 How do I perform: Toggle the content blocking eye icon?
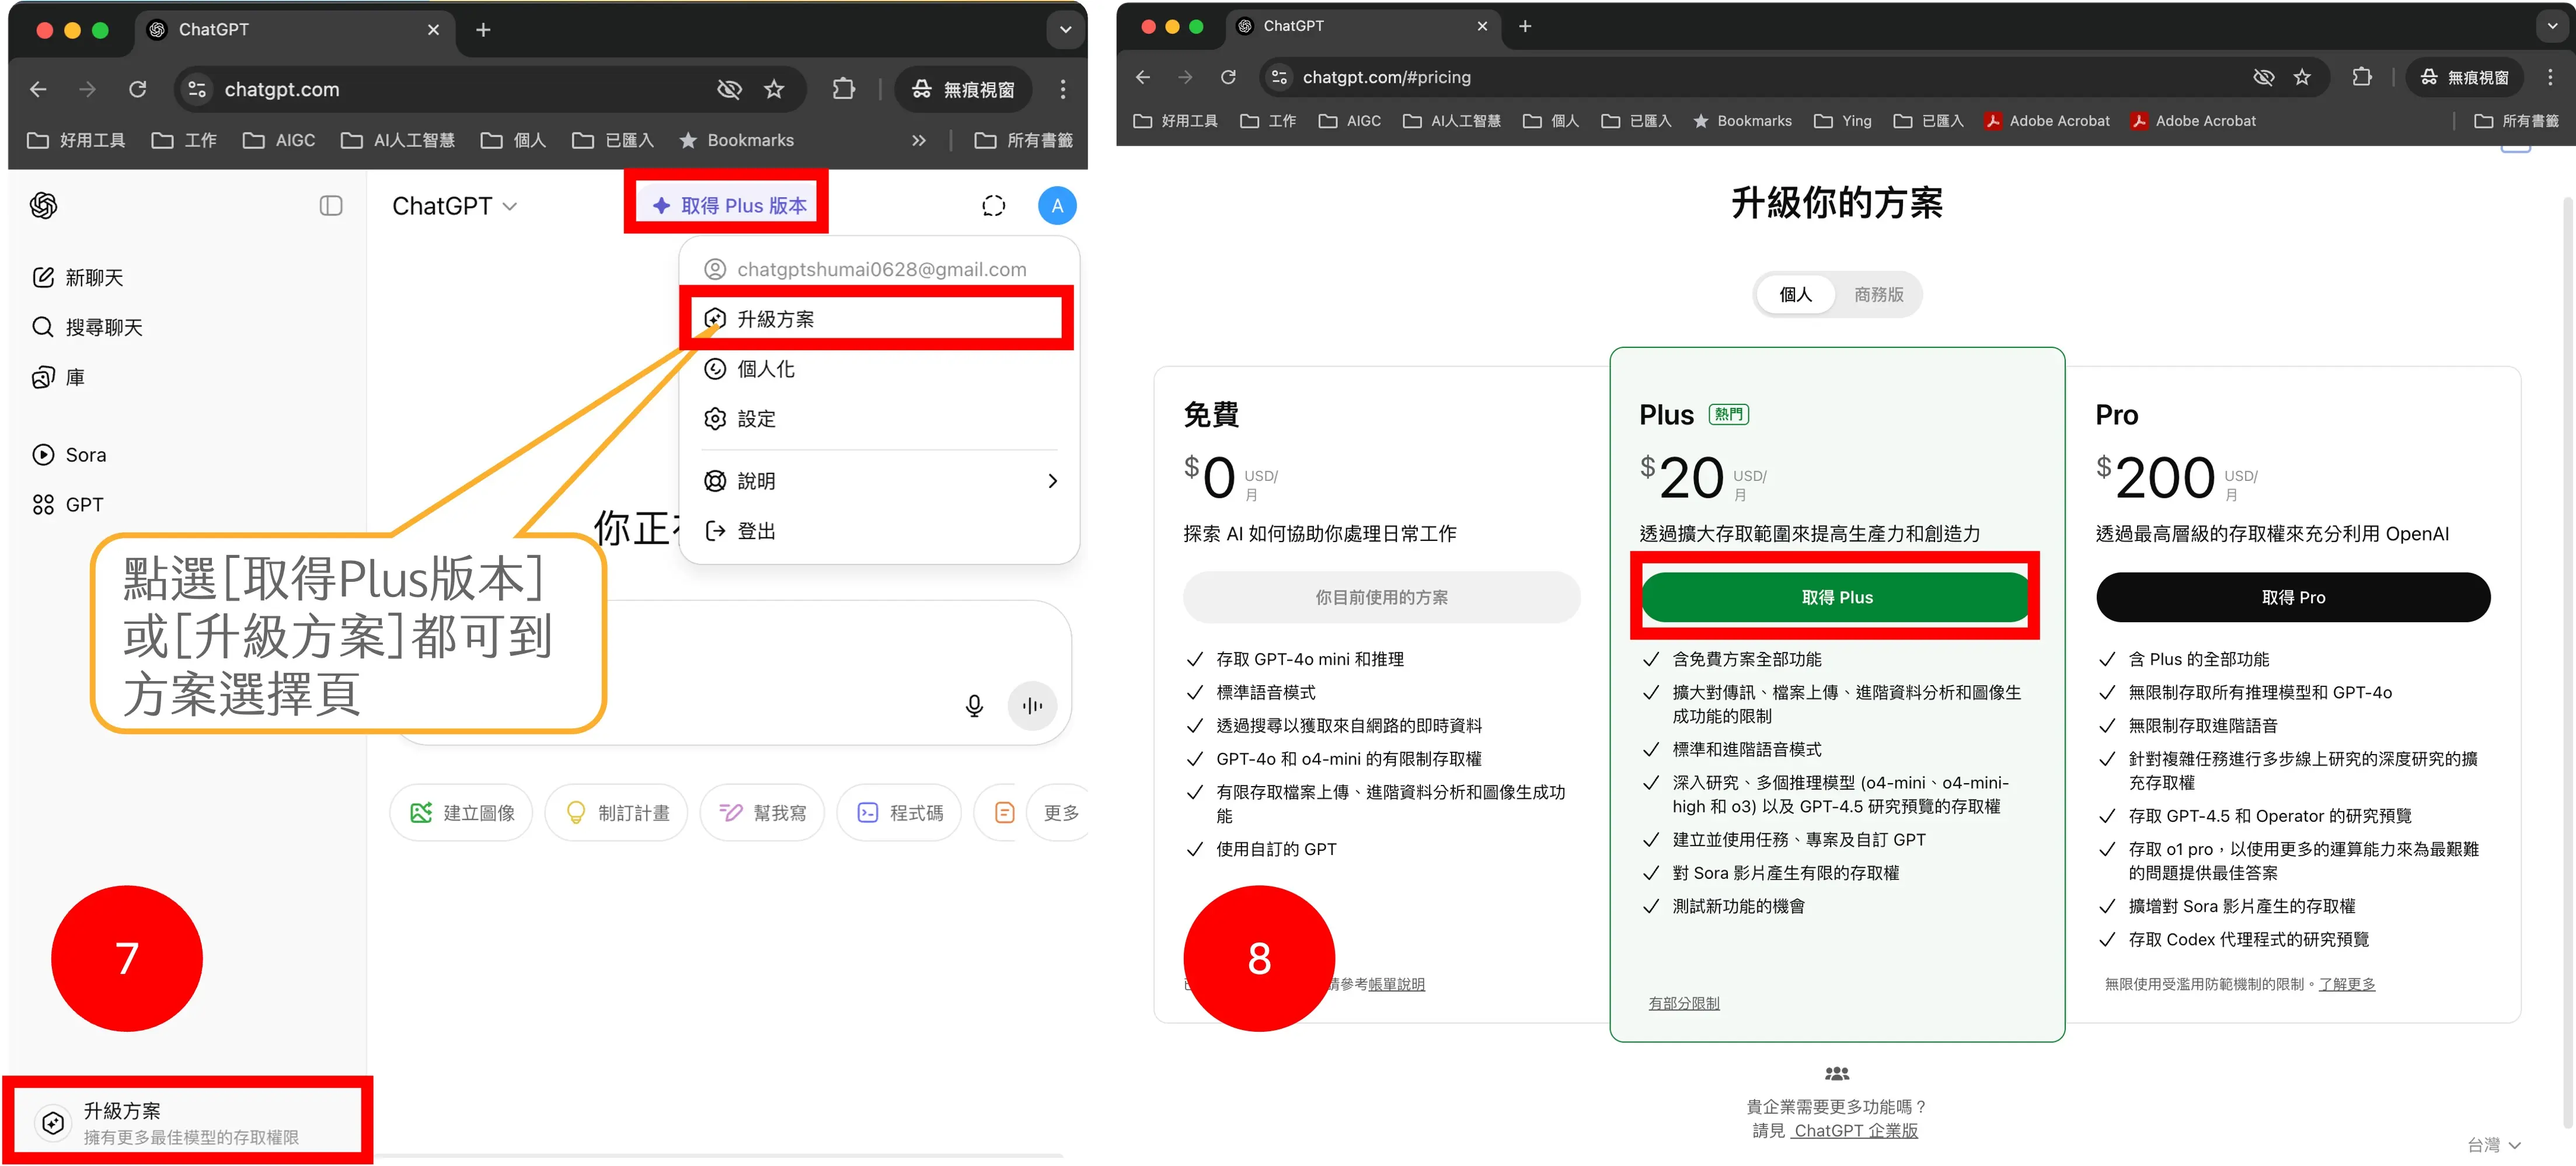tap(729, 89)
